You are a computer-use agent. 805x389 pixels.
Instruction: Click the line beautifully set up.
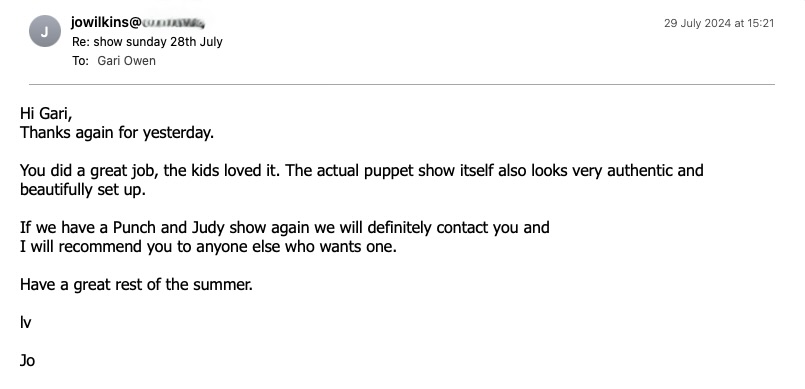[83, 189]
